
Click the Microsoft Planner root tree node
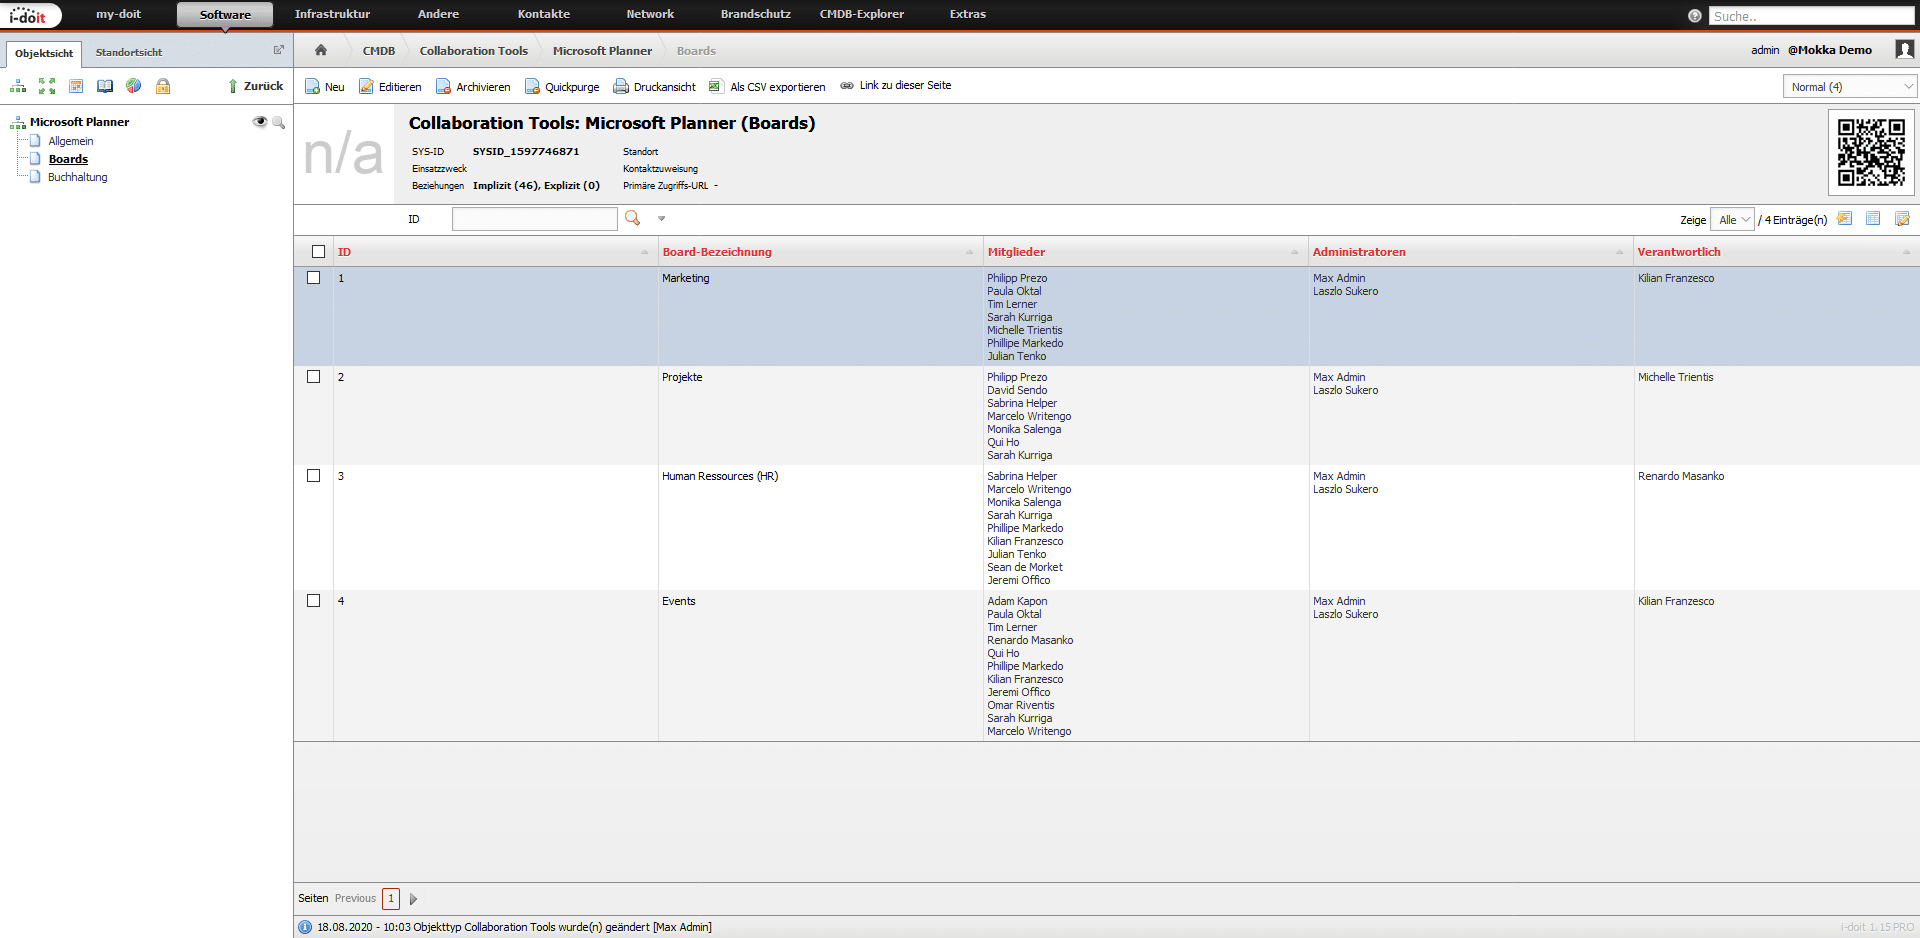point(79,122)
